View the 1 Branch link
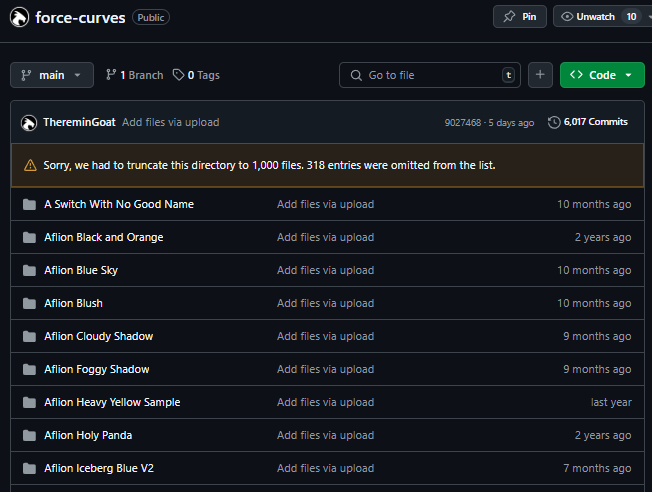The image size is (652, 492). (134, 75)
